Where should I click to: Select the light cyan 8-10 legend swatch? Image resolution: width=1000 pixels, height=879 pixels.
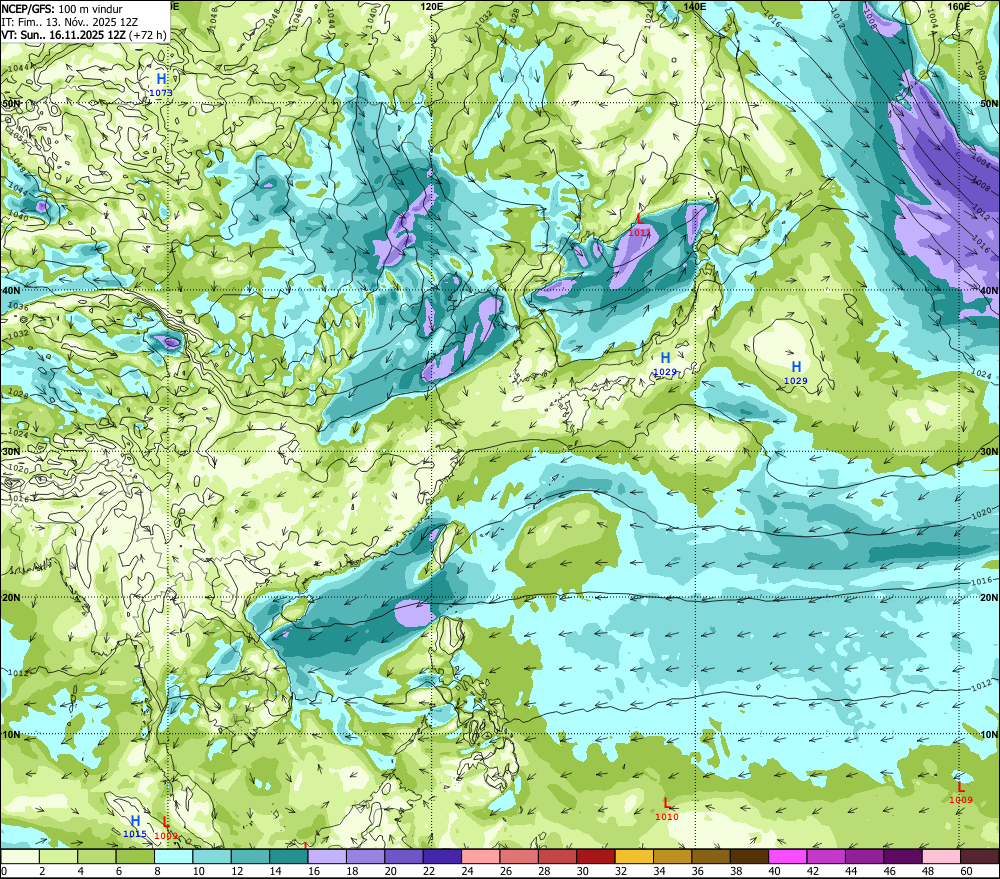pos(173,856)
